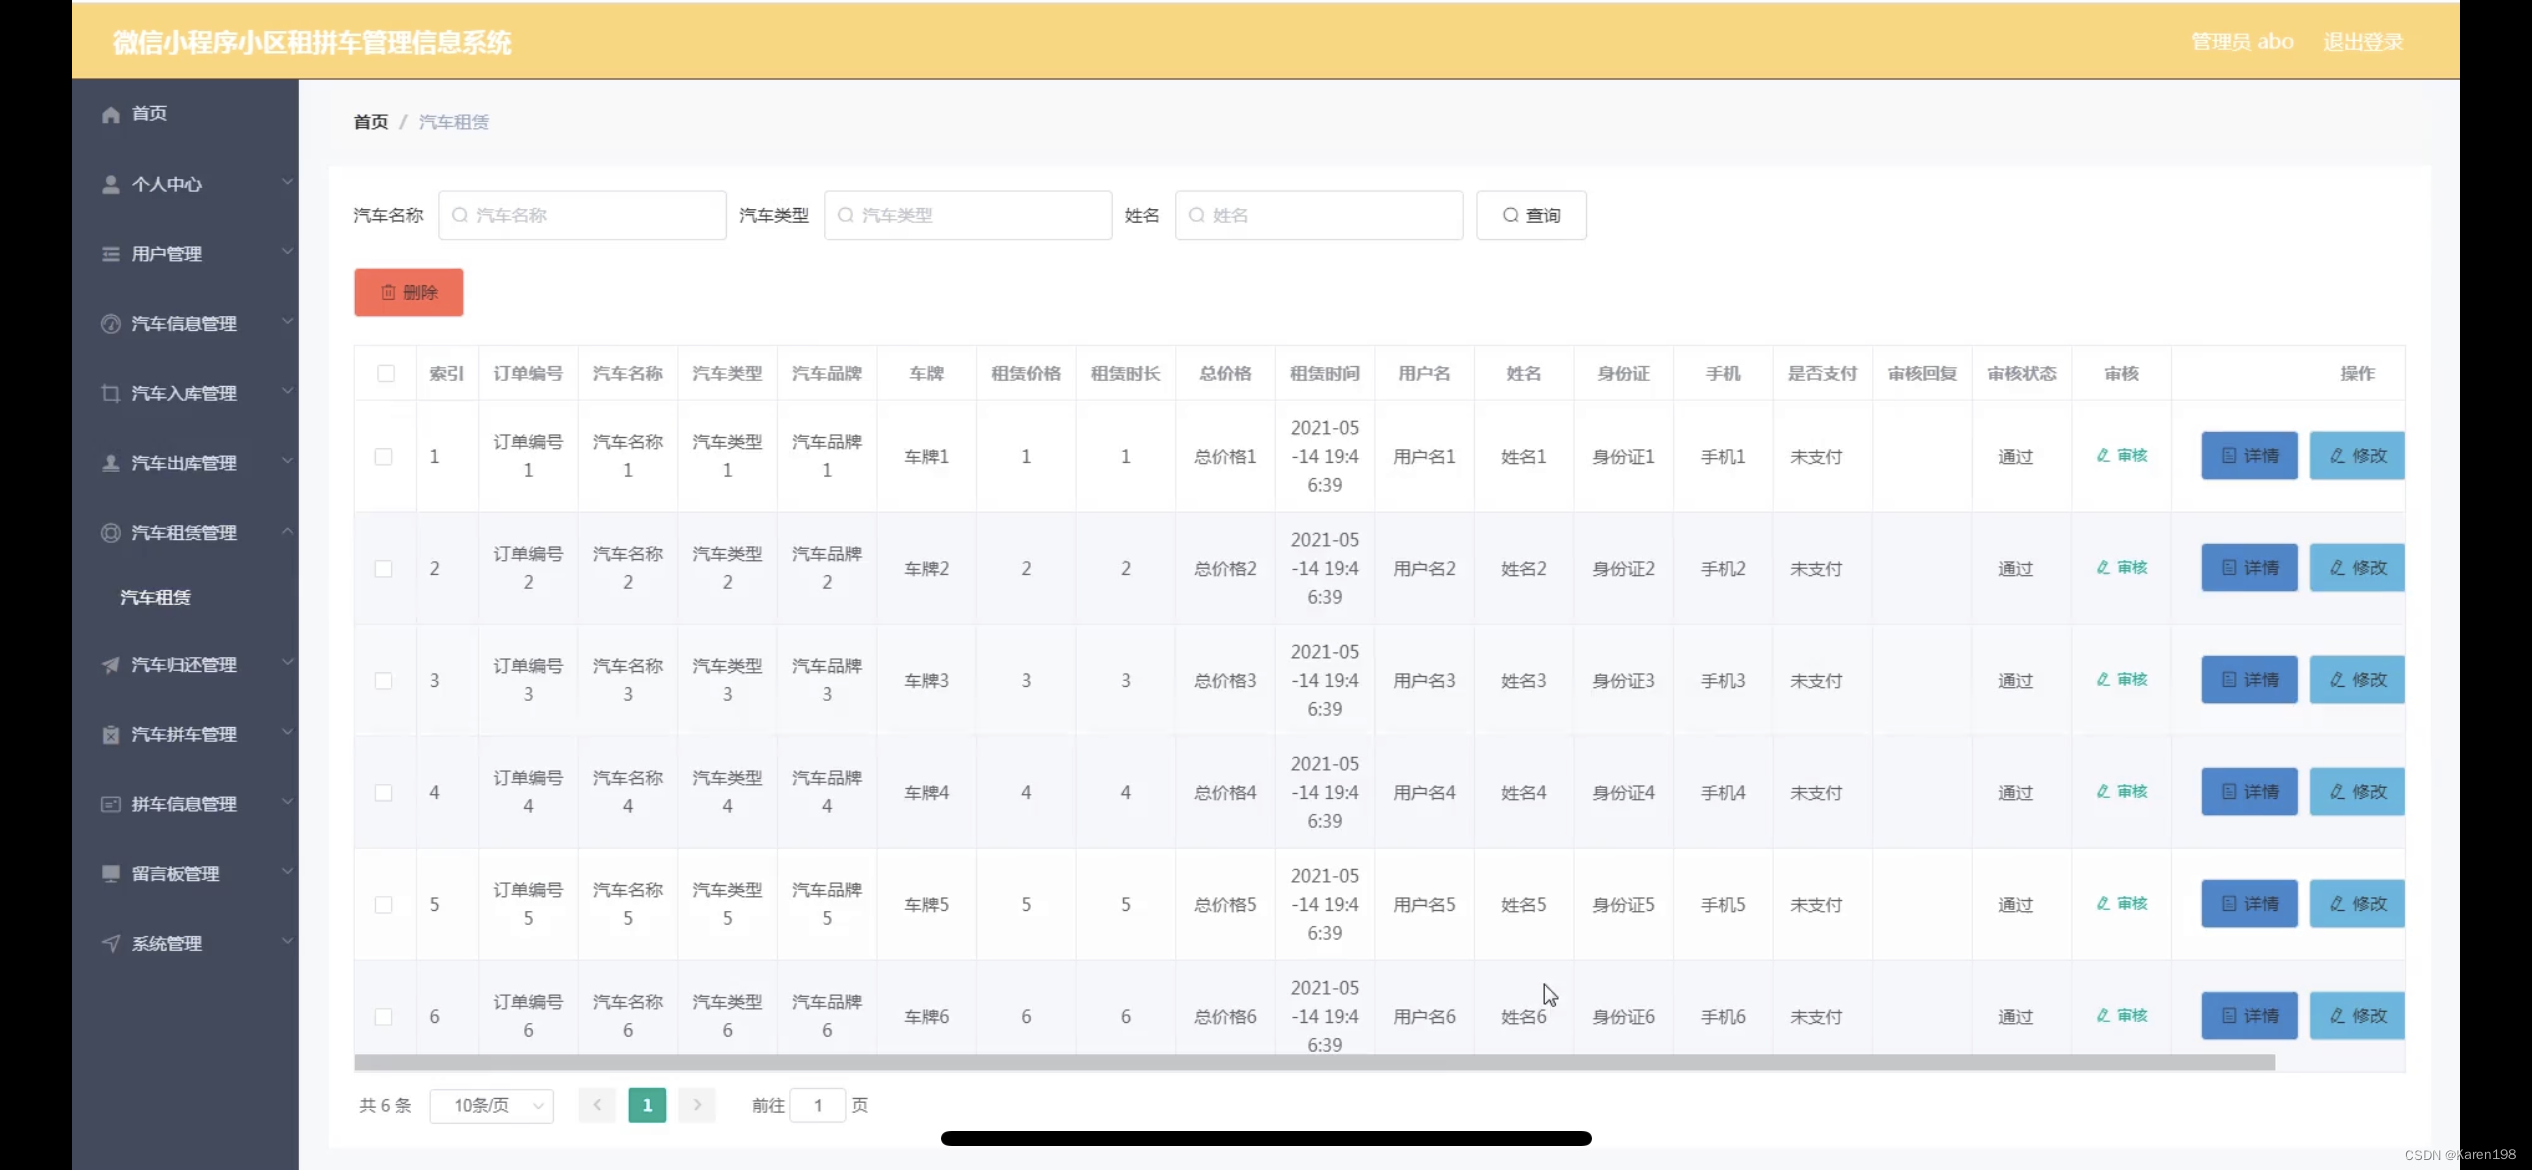This screenshot has width=2532, height=1170.
Task: Click the icon beside 汽车租赁管理
Action: pos(111,532)
